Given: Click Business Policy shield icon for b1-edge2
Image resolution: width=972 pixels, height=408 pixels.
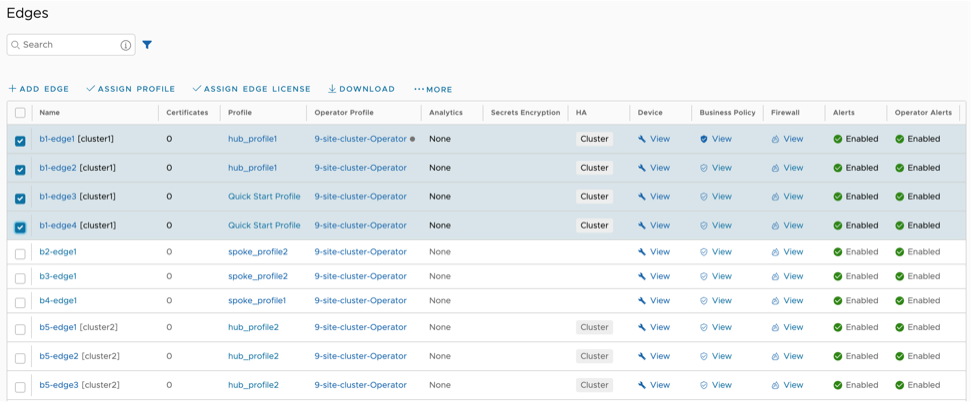Looking at the screenshot, I should pos(704,168).
